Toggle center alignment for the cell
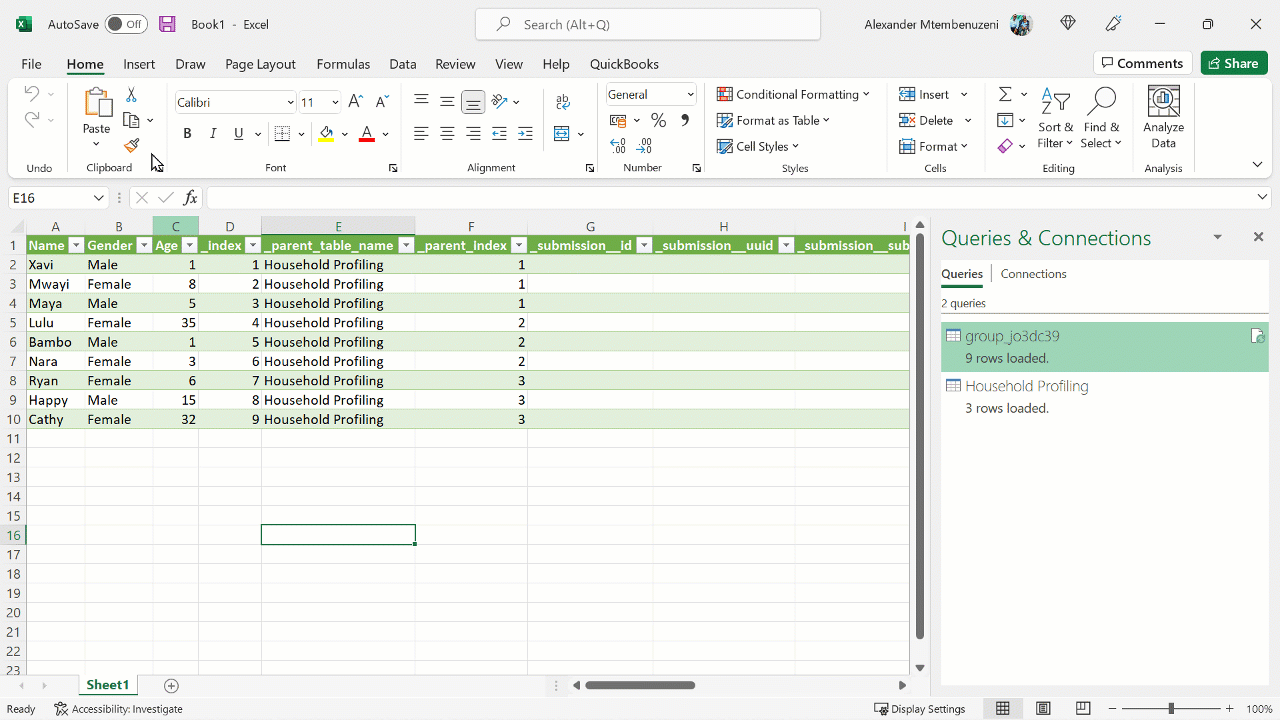This screenshot has height=720, width=1280. [x=447, y=133]
